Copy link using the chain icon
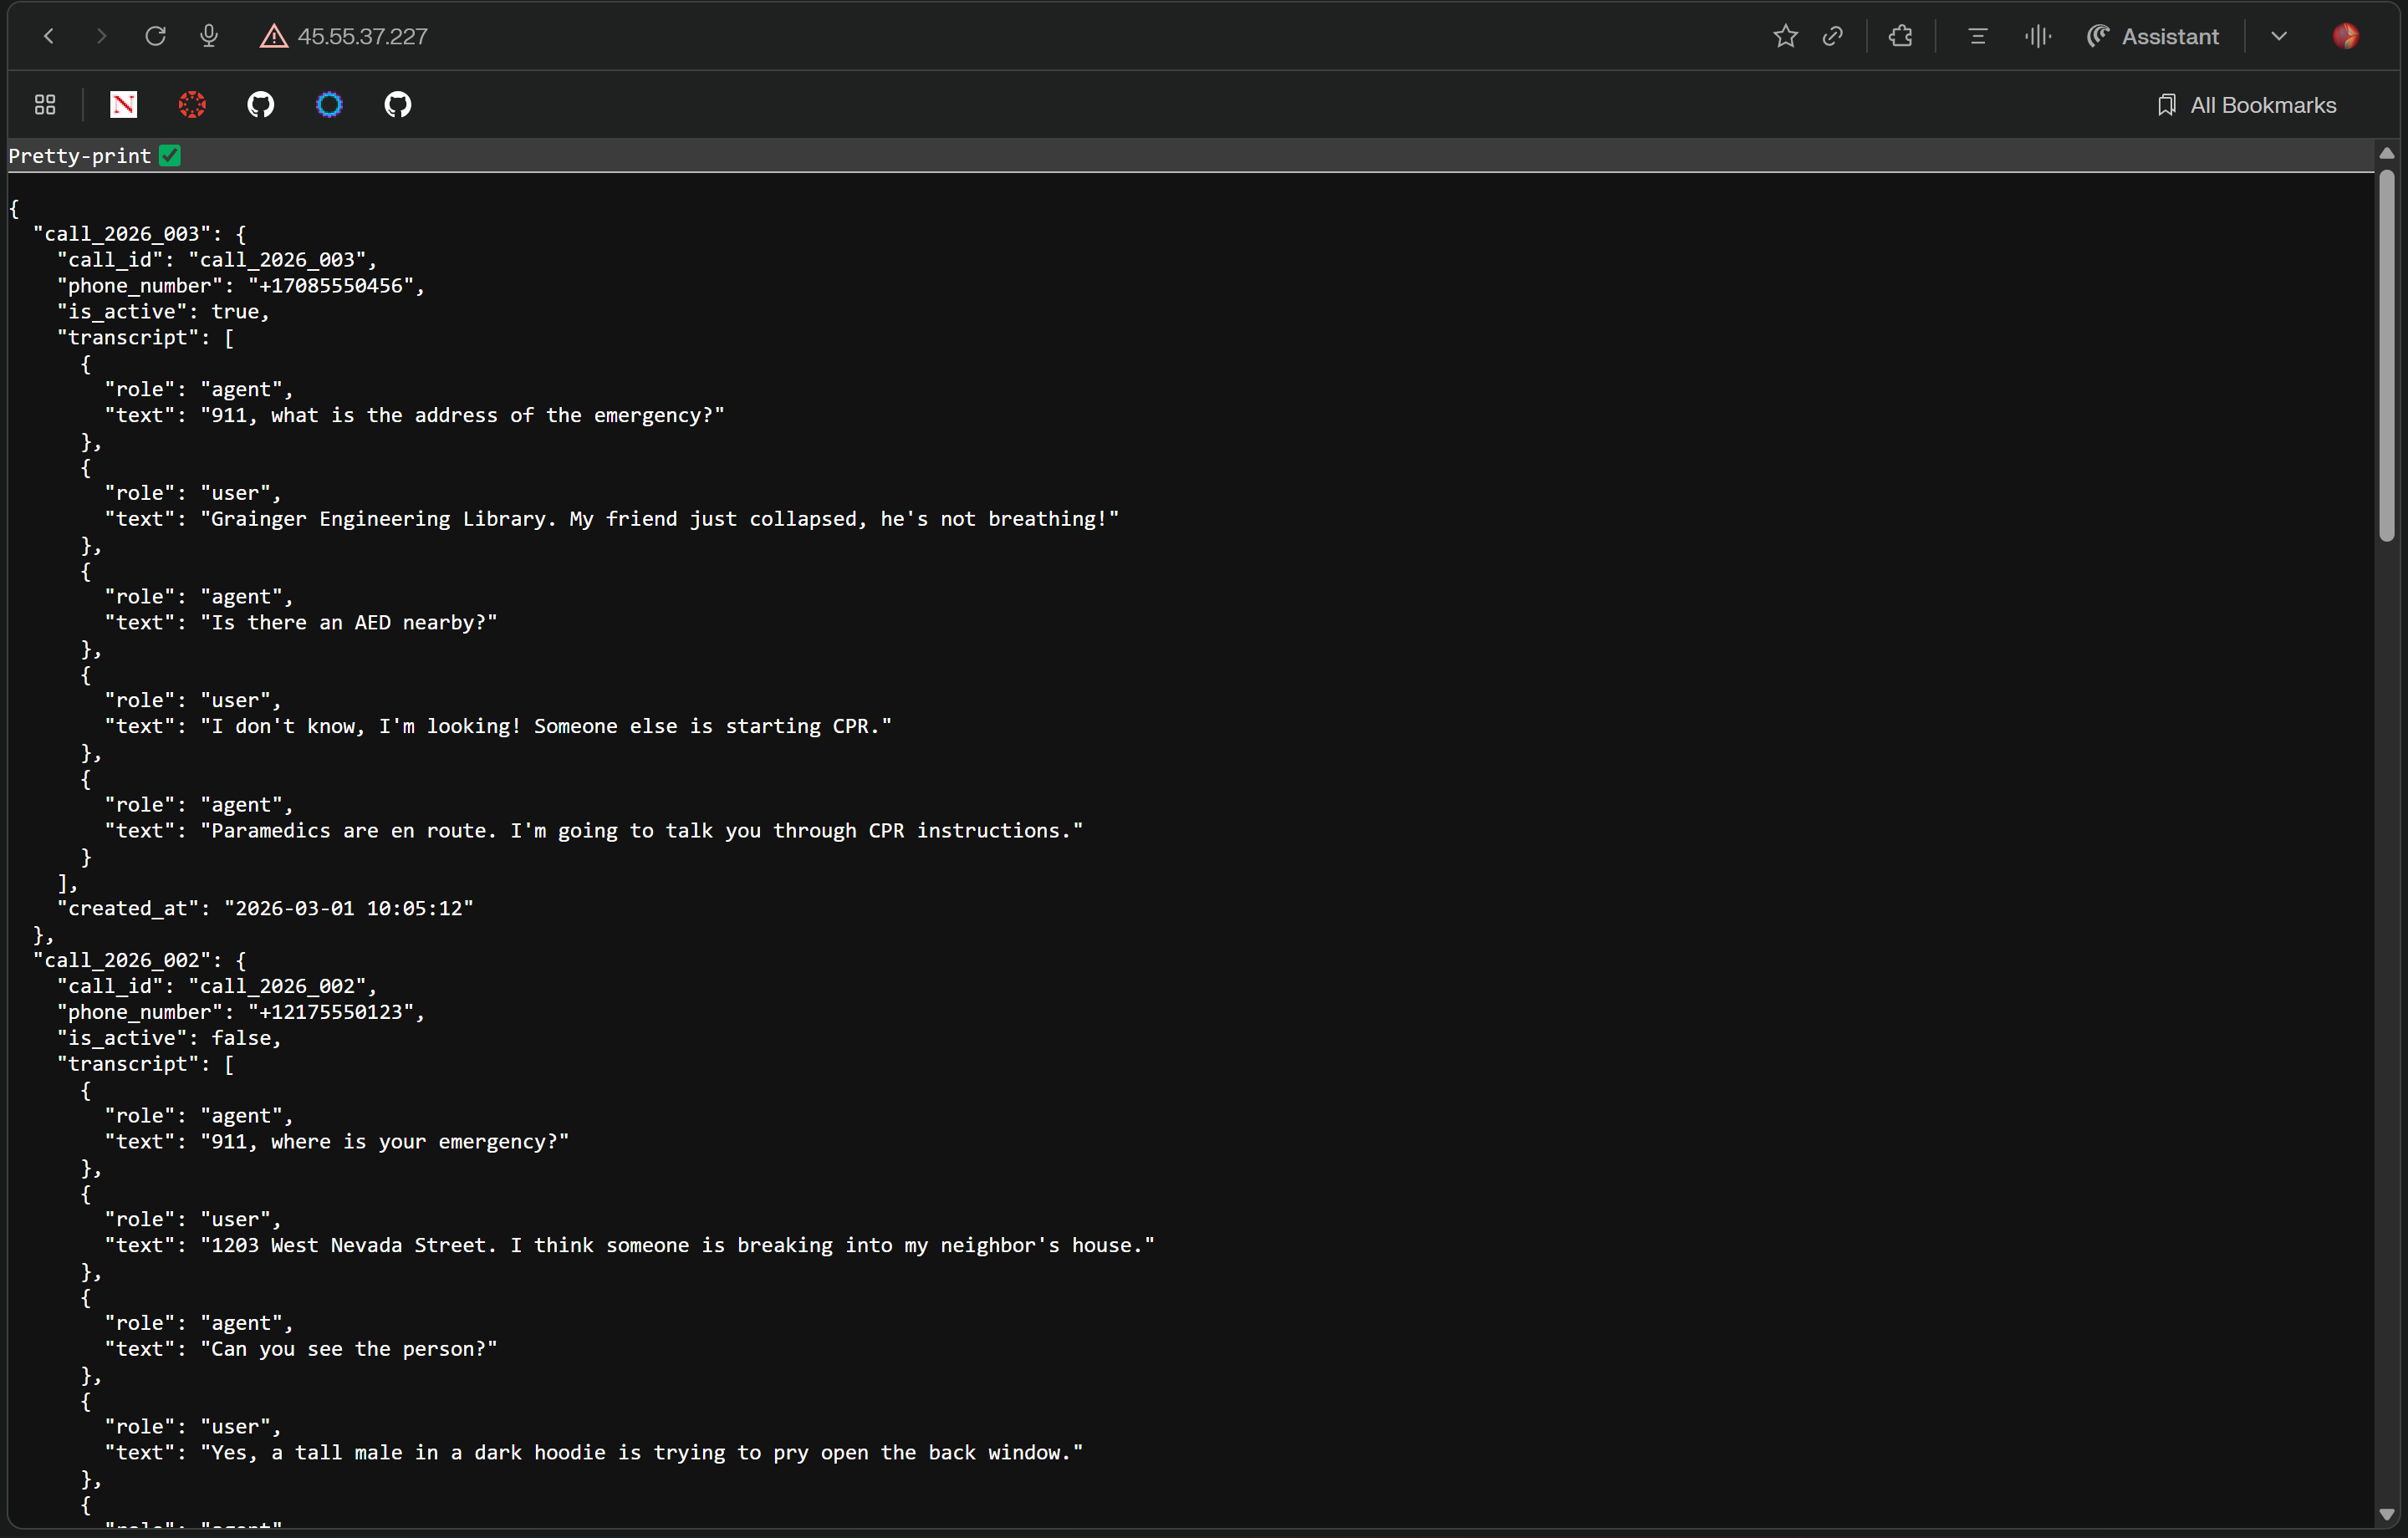This screenshot has width=2408, height=1538. (1832, 37)
